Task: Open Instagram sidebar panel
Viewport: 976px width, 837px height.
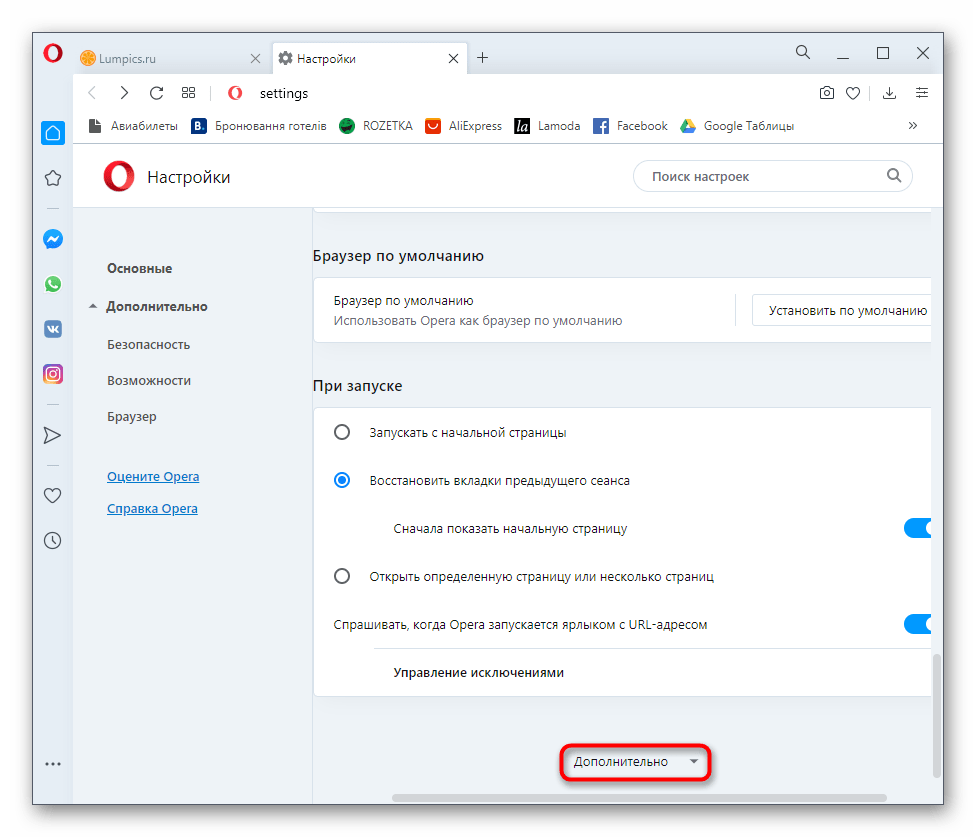Action: (53, 374)
